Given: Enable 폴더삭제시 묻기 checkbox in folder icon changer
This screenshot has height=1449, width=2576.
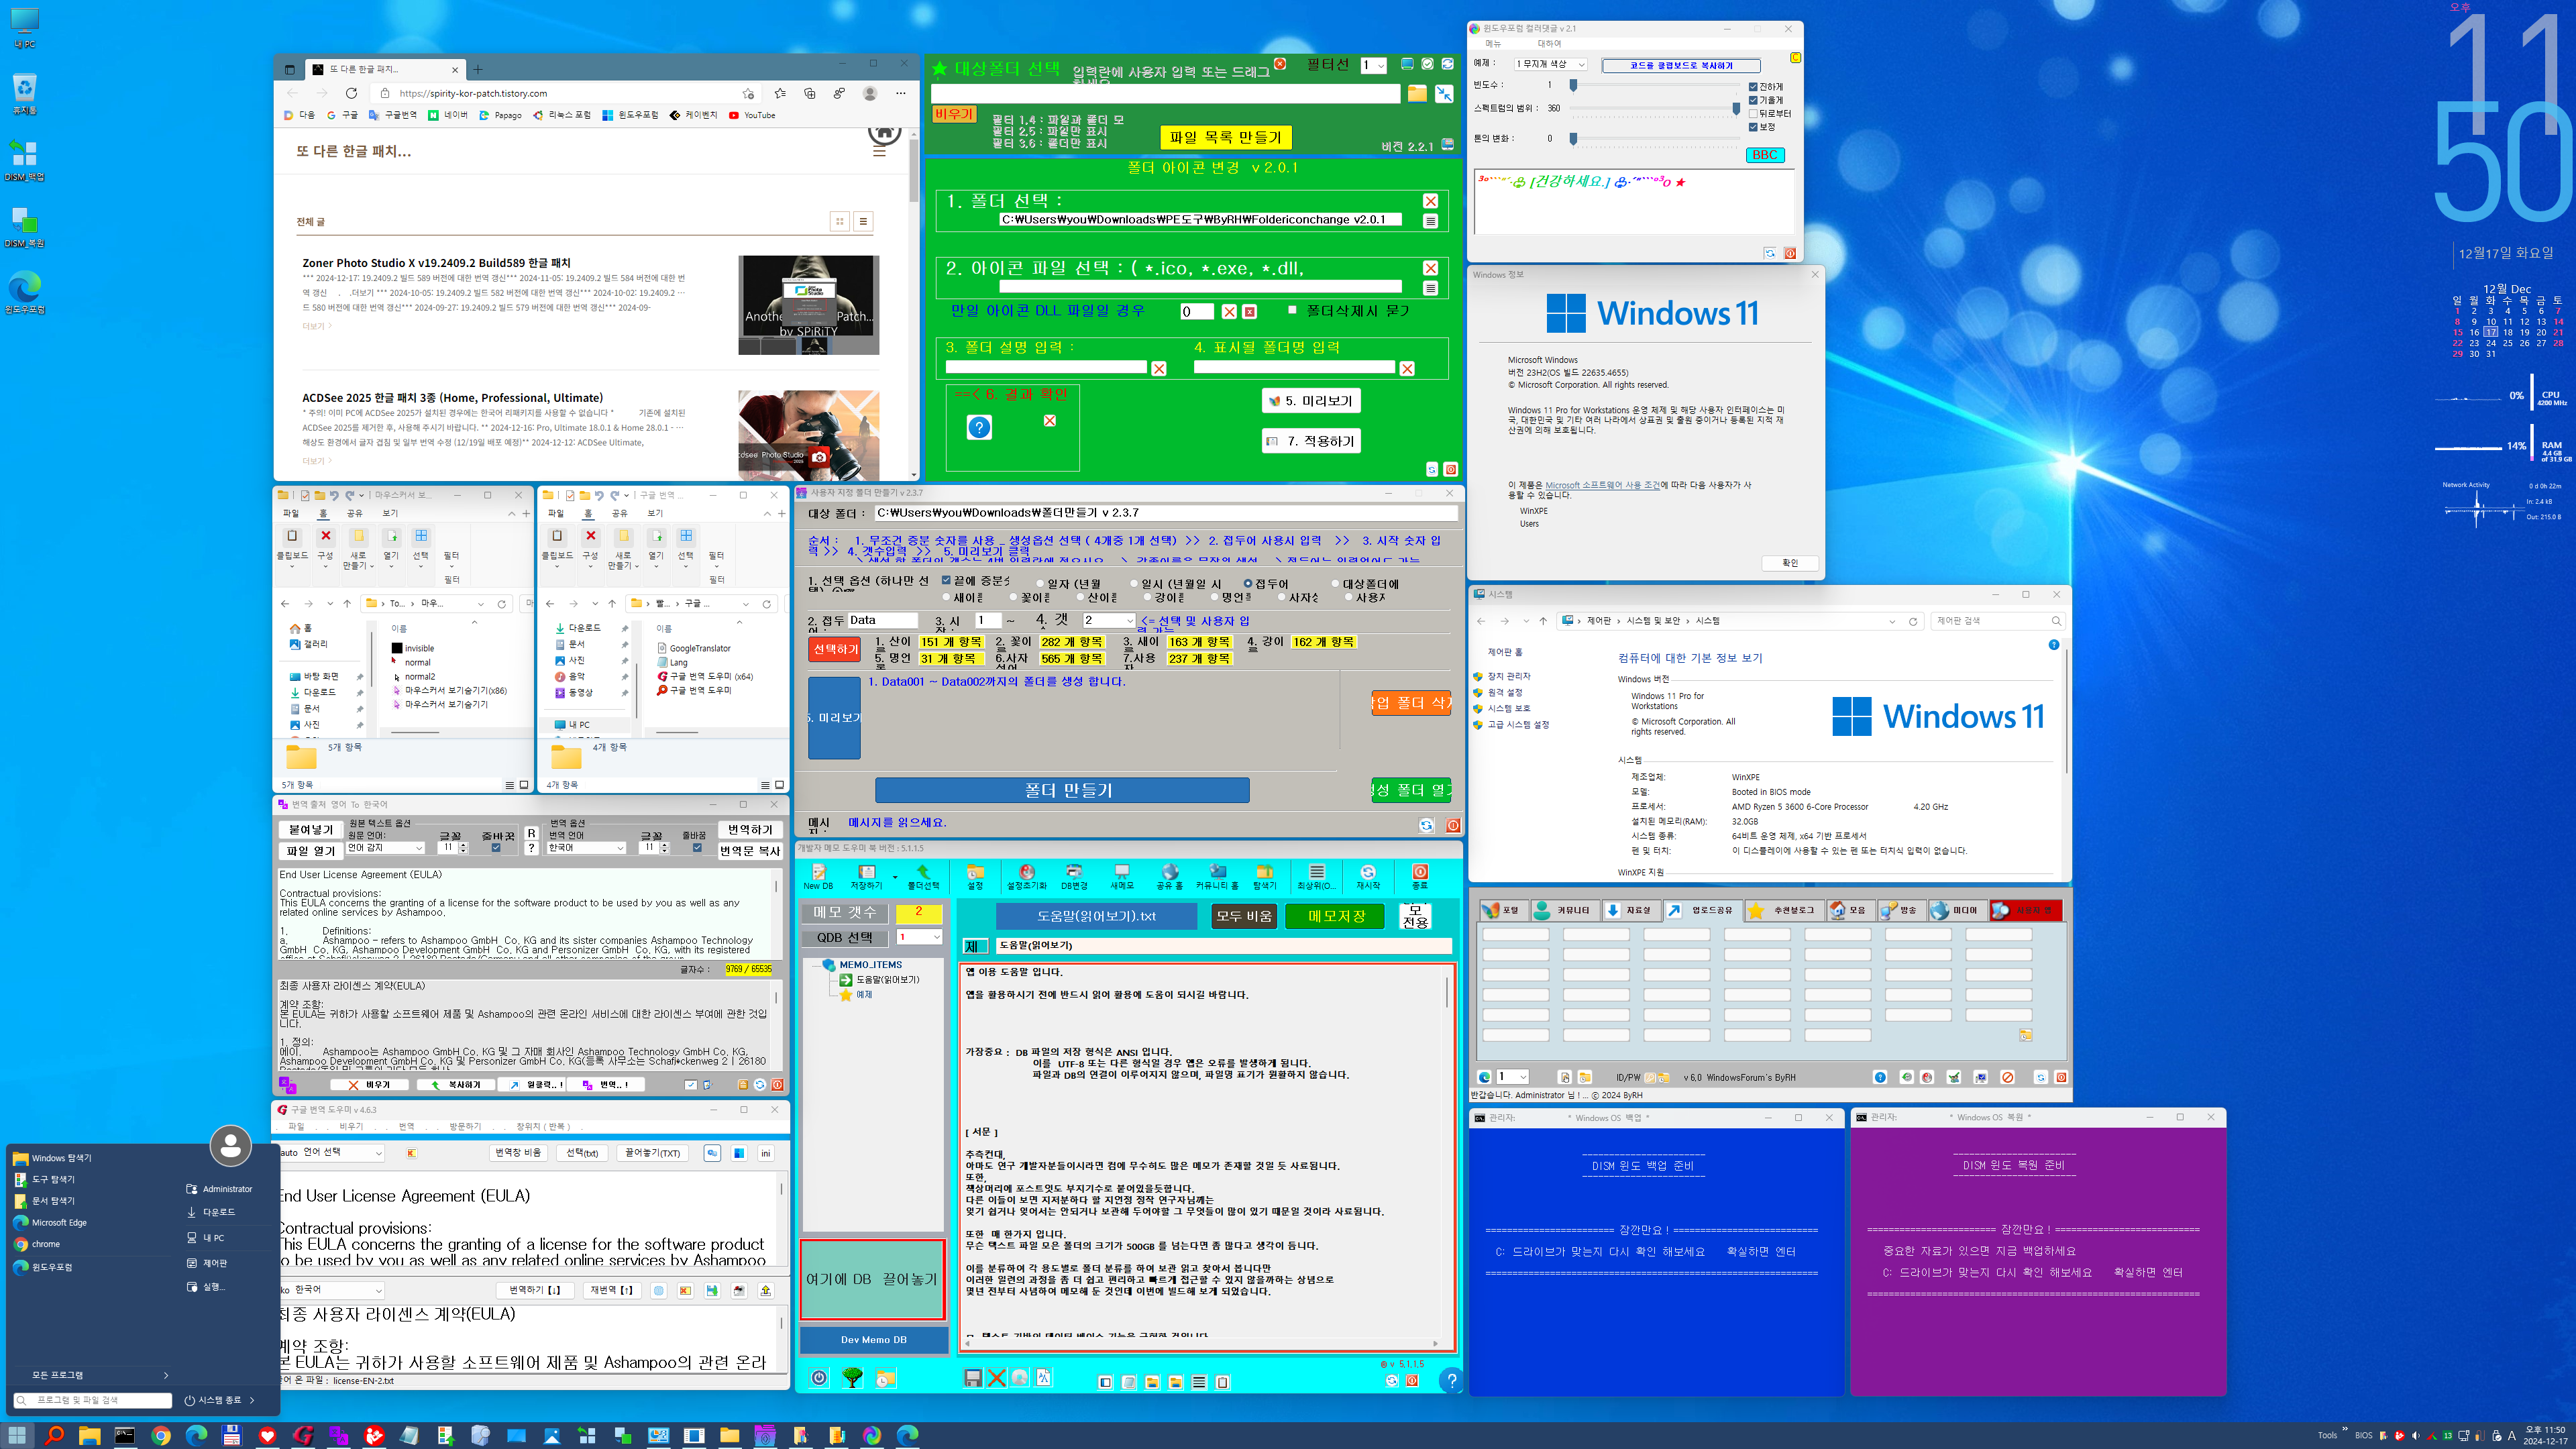Looking at the screenshot, I should [1292, 310].
